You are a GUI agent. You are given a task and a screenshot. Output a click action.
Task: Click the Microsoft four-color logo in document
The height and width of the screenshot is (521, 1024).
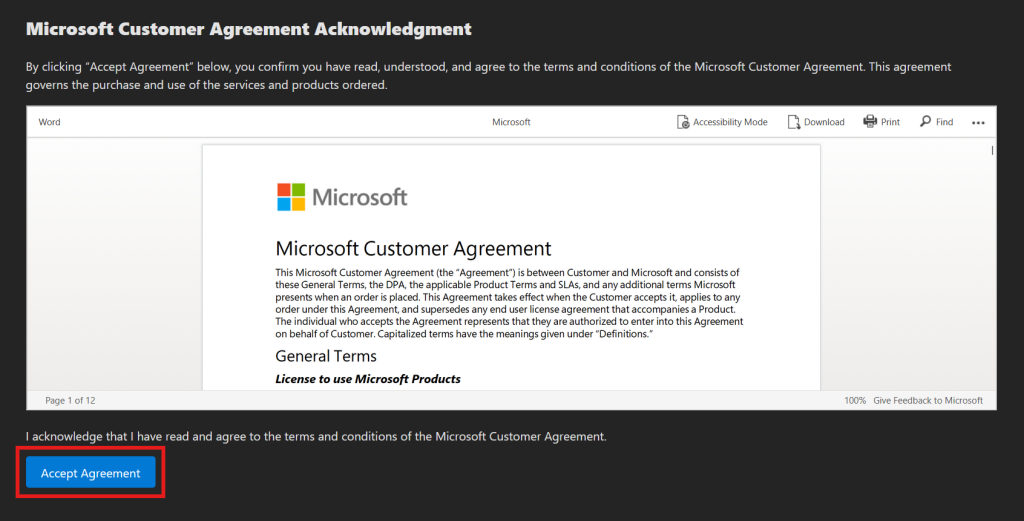click(291, 197)
